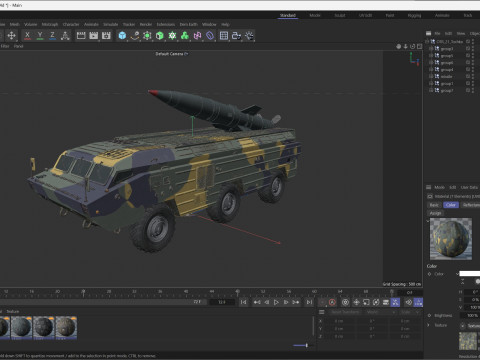480x360 pixels.
Task: Toggle layer checkbox for the root object
Action: [x=468, y=42]
